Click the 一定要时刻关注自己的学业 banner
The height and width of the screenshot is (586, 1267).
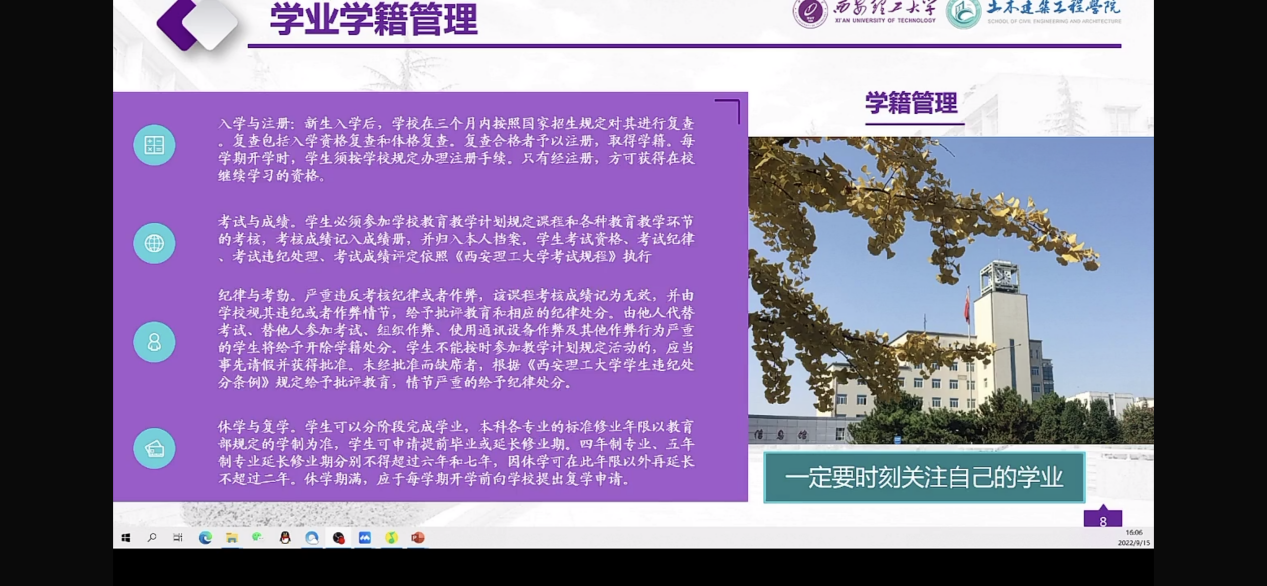924,478
